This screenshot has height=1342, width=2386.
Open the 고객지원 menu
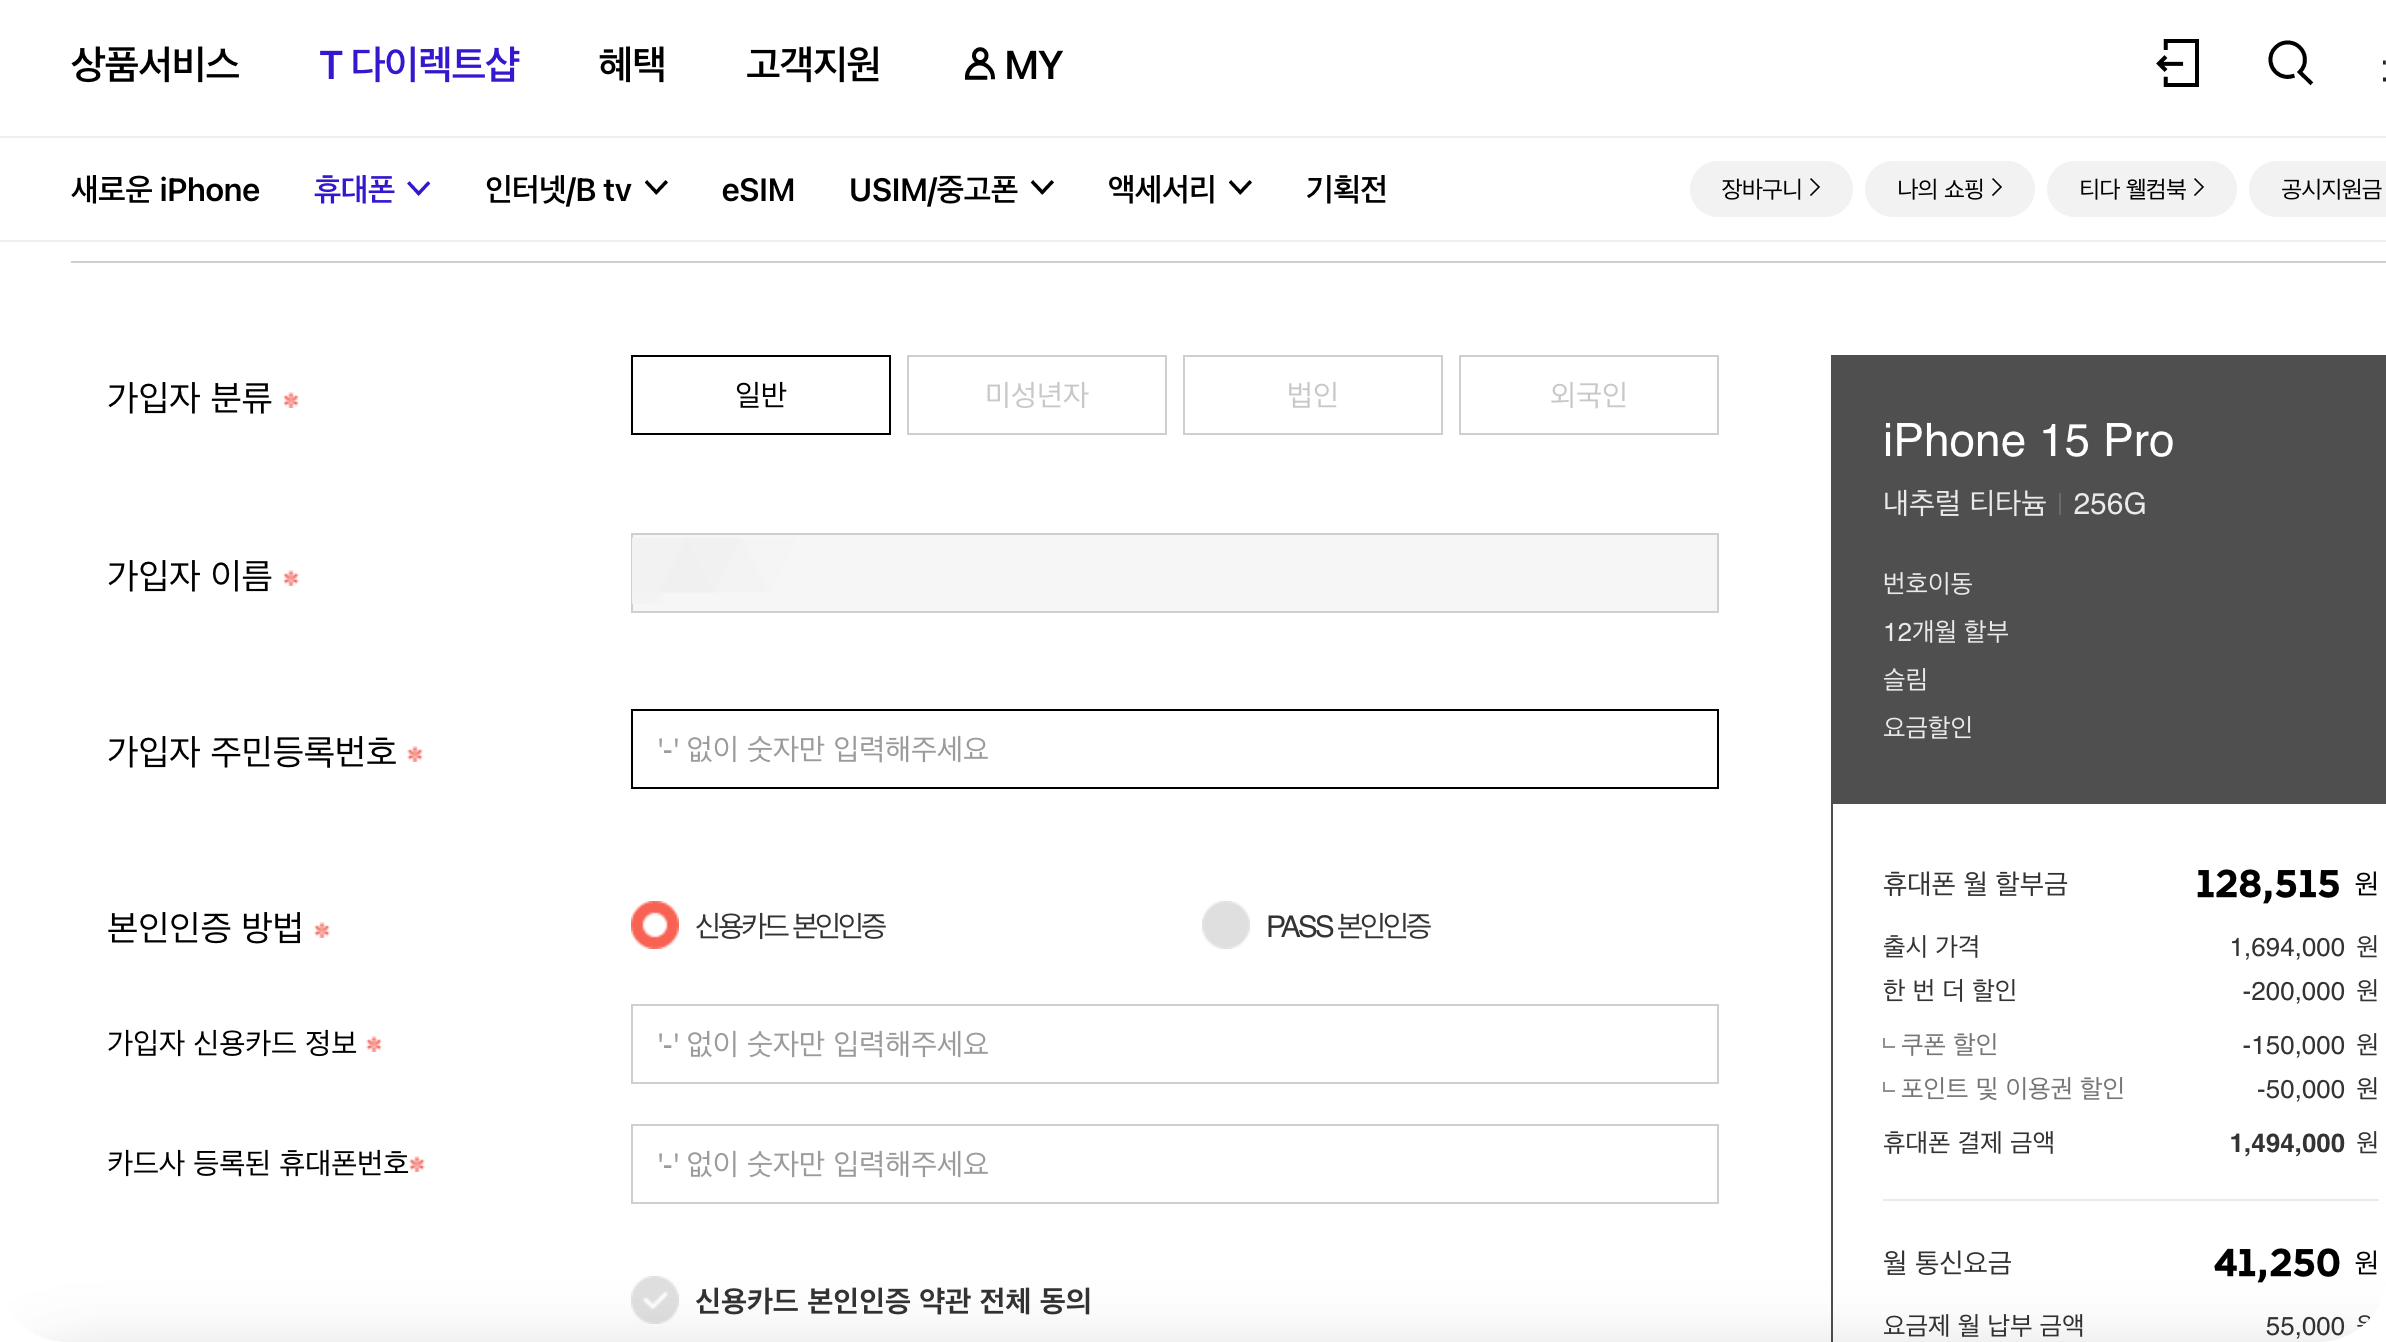click(x=813, y=64)
